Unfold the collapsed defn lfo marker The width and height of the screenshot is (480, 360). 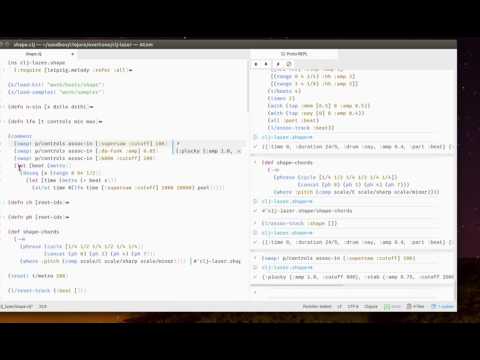100,122
